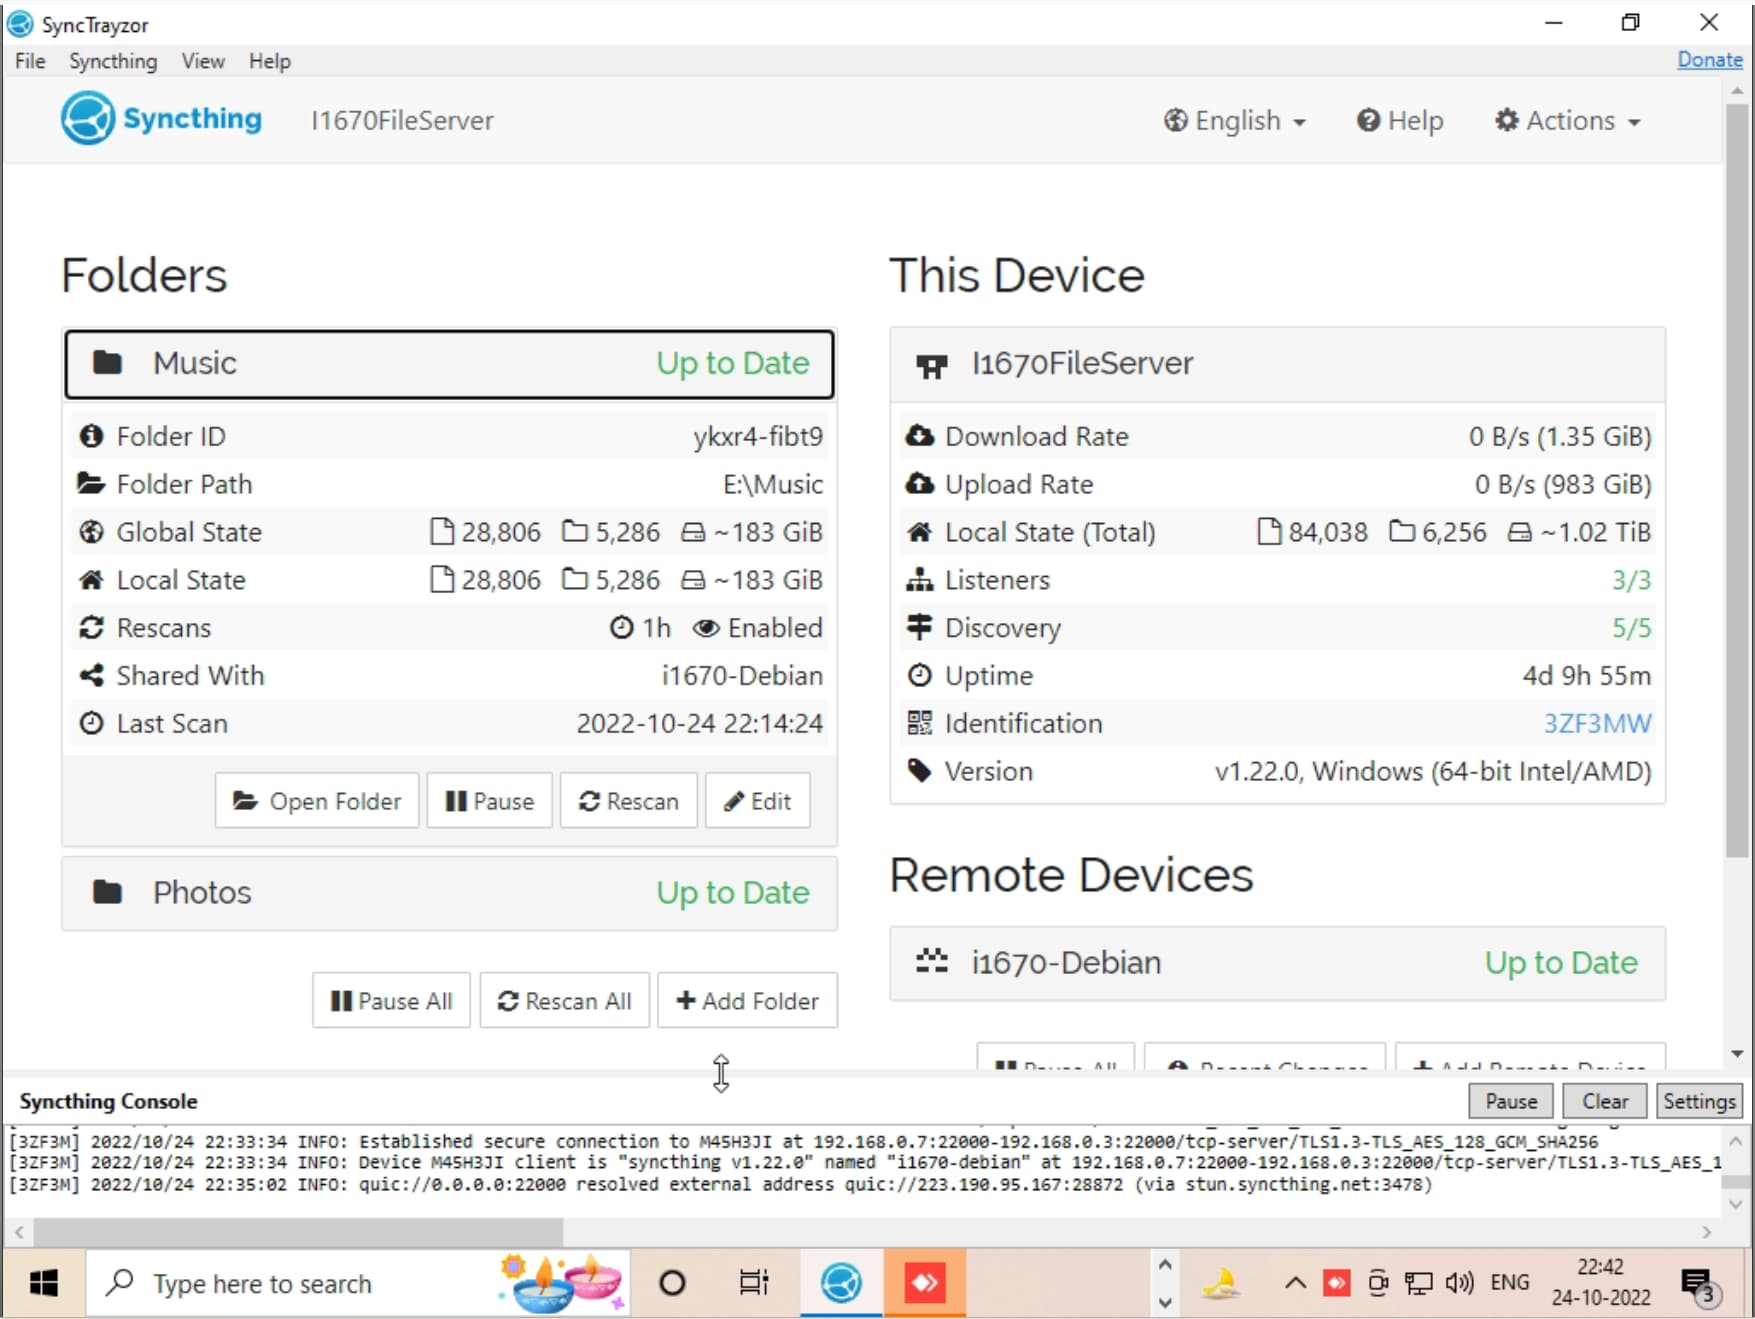Click the Uptime clock icon
1755x1319 pixels.
pyautogui.click(x=920, y=676)
